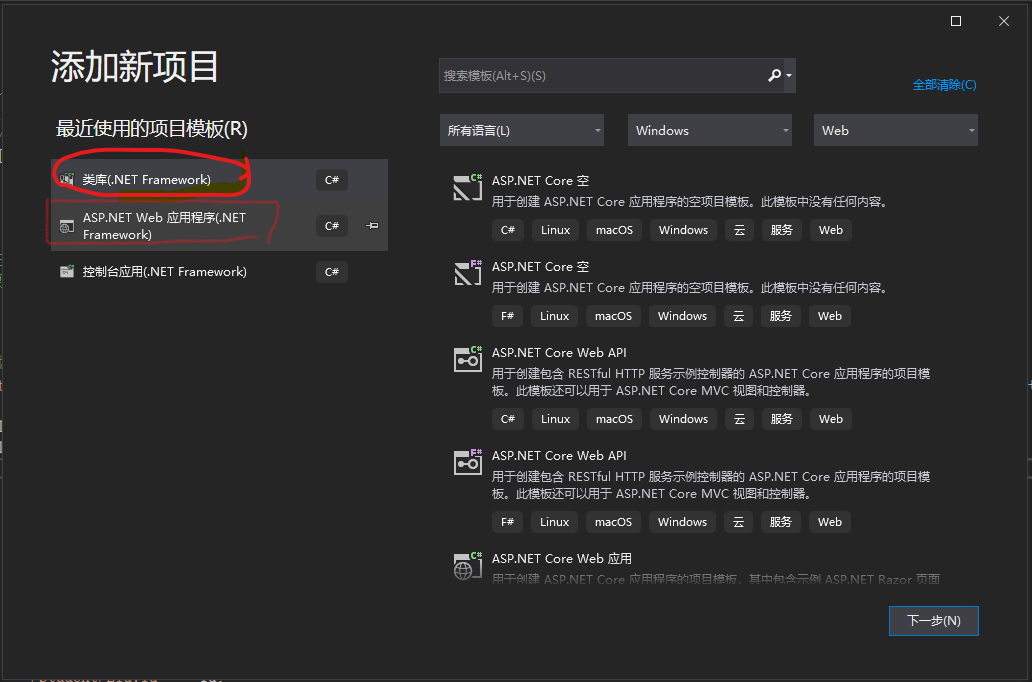
Task: Open the search options dropdown arrow
Action: click(x=789, y=76)
